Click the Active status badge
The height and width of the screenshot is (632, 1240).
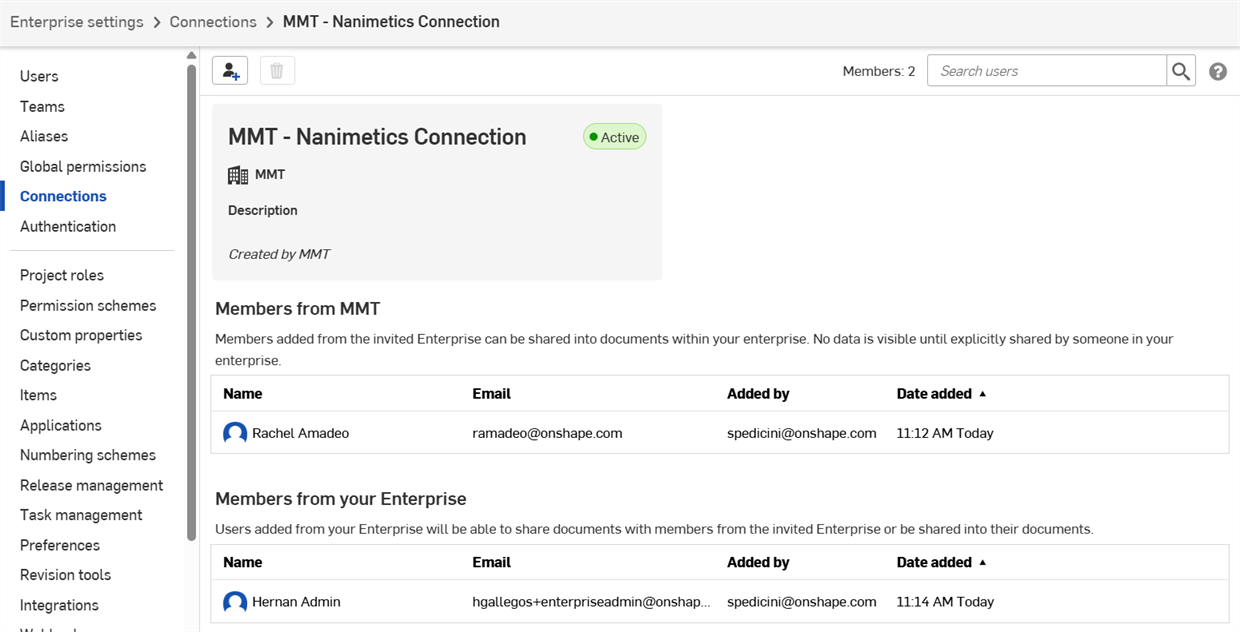tap(615, 137)
